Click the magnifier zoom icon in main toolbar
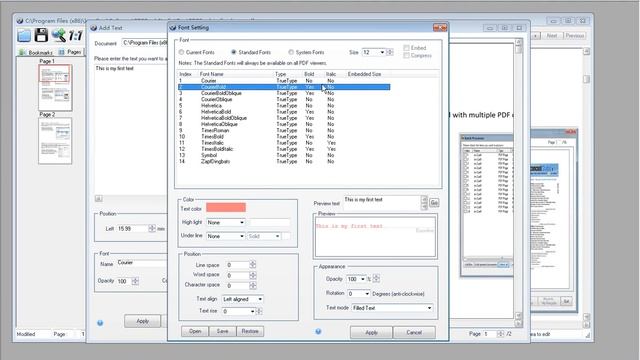640x360 pixels. coord(58,36)
